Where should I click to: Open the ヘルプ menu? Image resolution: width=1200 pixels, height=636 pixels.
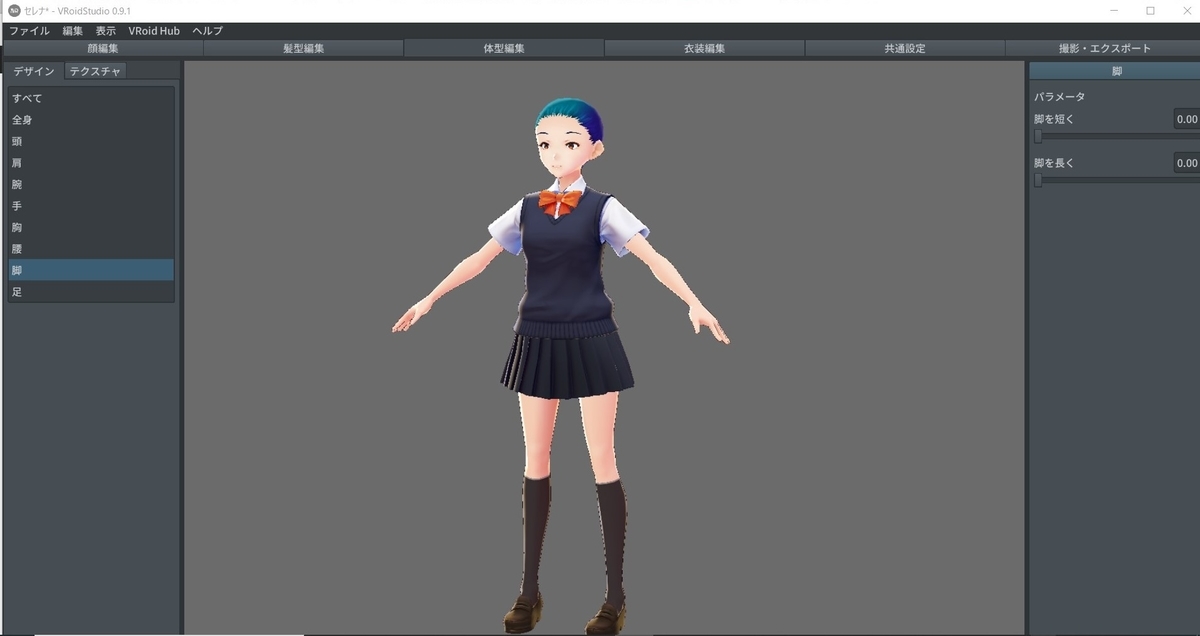pyautogui.click(x=205, y=31)
